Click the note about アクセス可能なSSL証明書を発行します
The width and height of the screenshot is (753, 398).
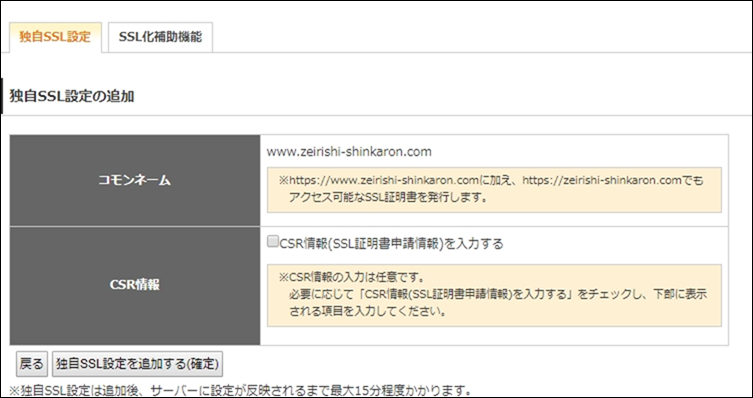494,189
